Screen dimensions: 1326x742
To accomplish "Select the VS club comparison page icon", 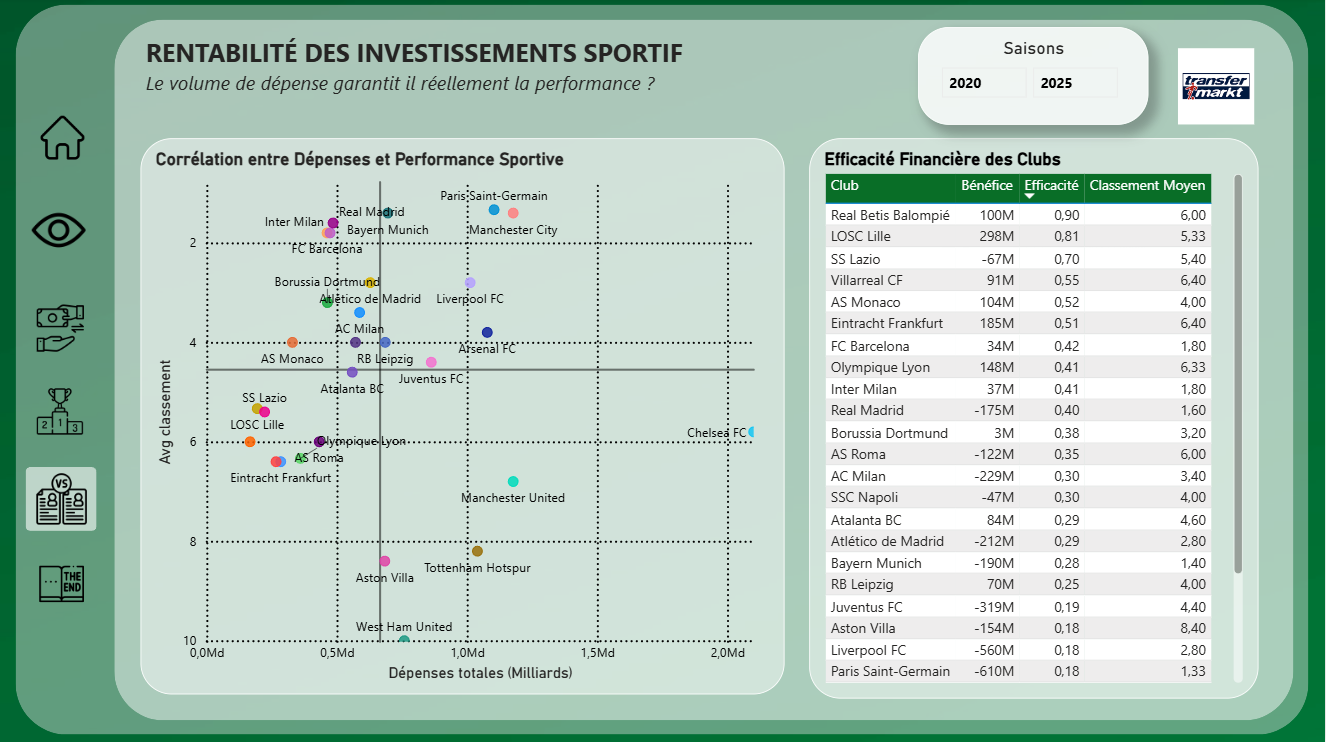I will [x=61, y=499].
